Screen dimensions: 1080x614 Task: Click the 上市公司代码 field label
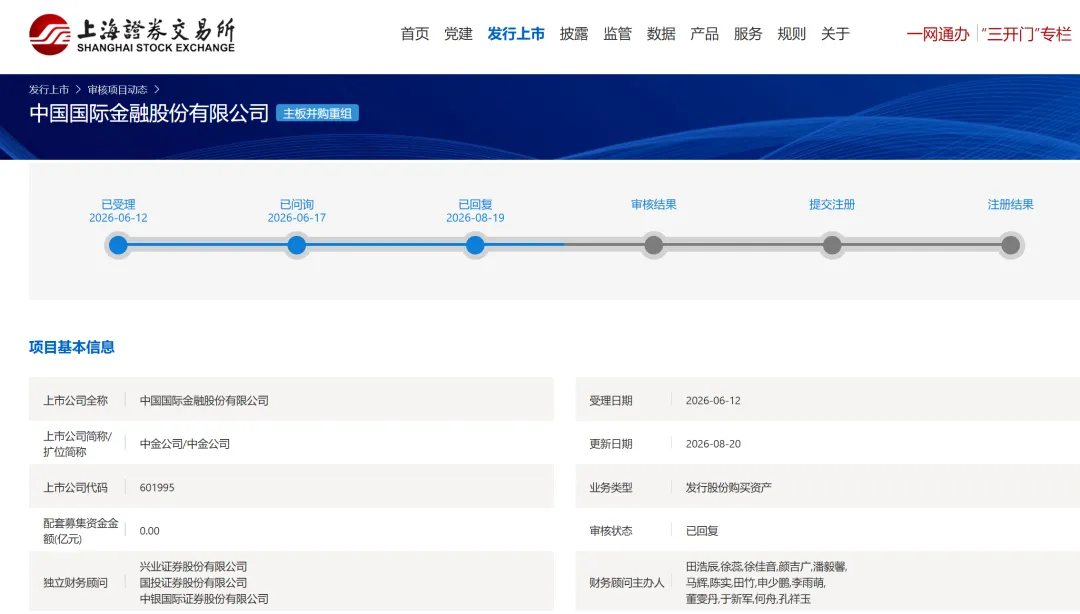[x=75, y=487]
